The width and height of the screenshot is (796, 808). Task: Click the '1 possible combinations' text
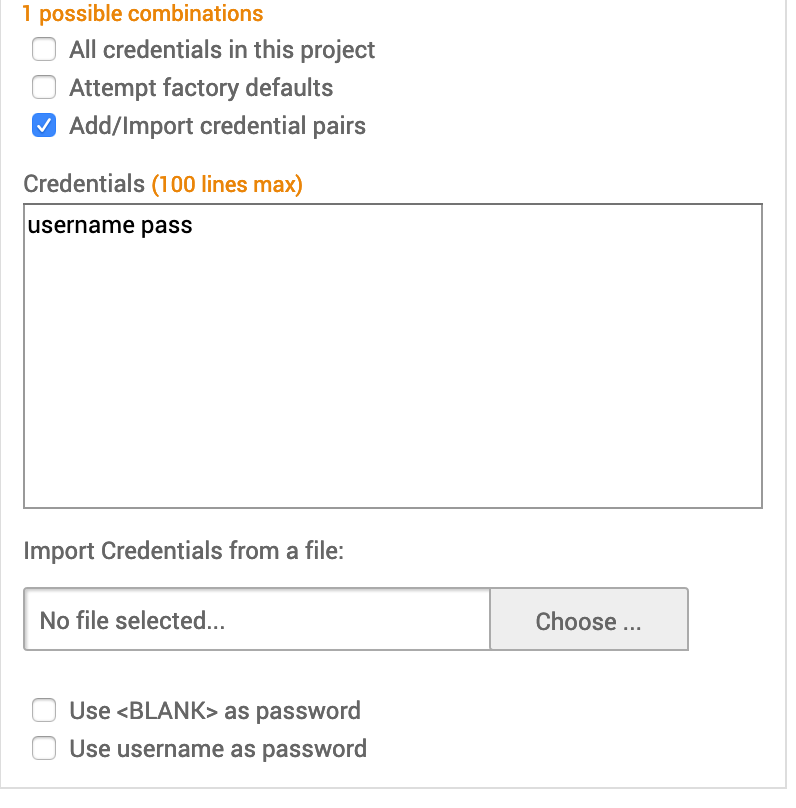(x=142, y=14)
